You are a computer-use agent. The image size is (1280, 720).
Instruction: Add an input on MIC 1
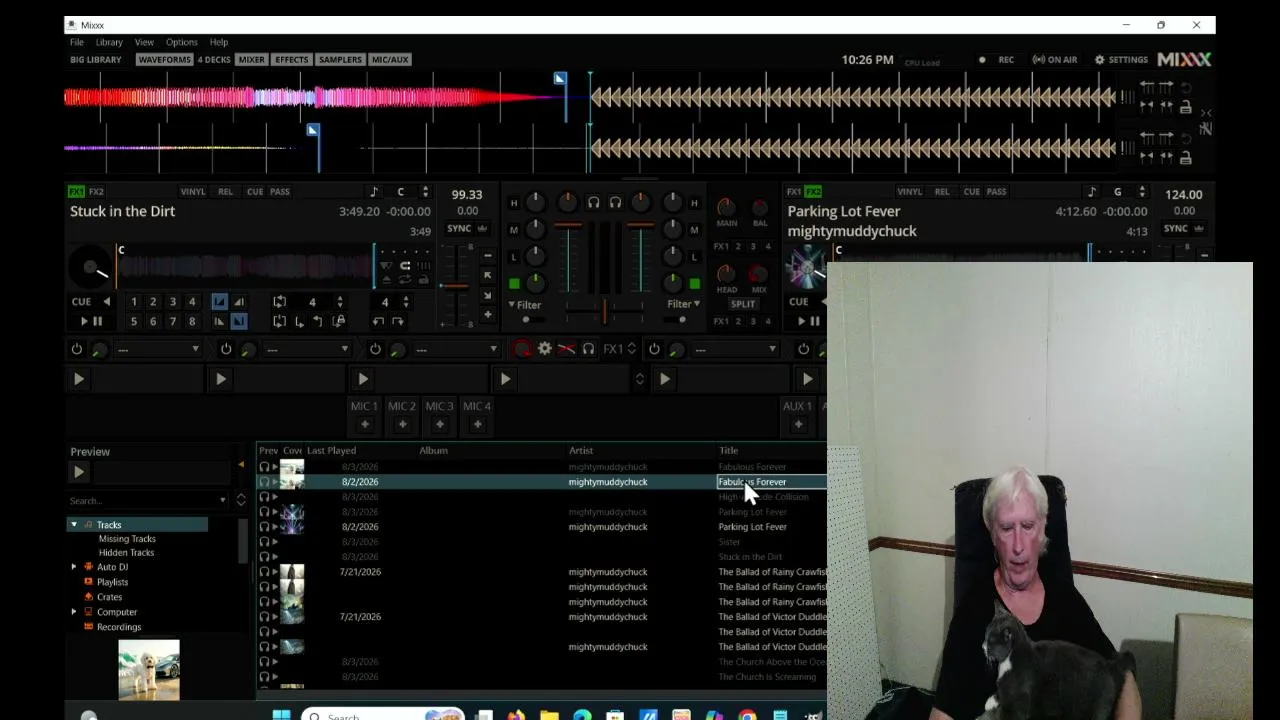point(365,425)
